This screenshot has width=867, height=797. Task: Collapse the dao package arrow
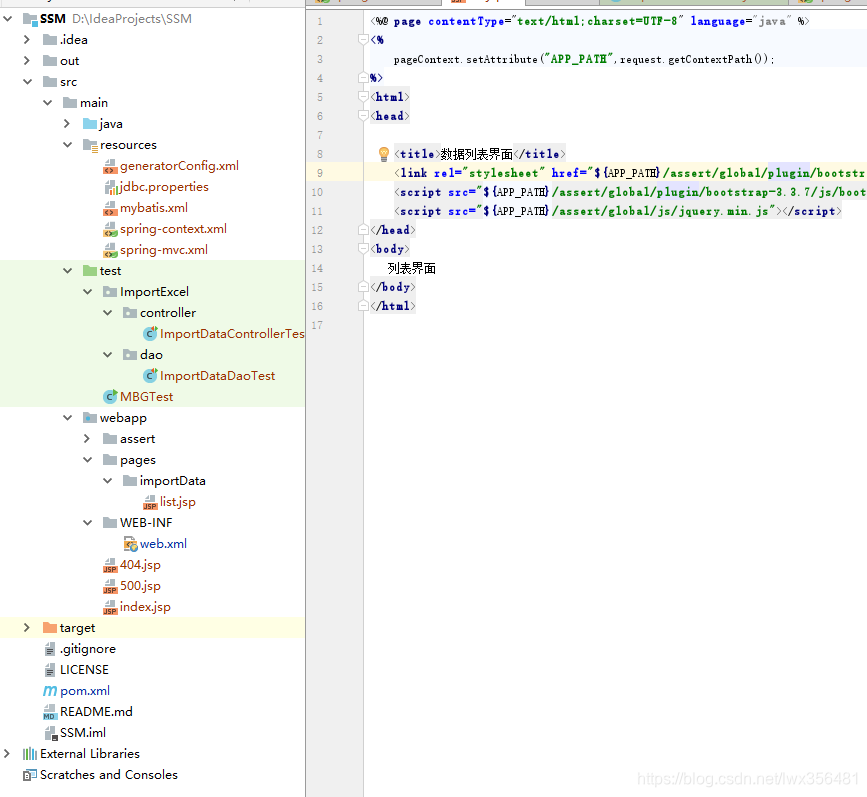108,355
